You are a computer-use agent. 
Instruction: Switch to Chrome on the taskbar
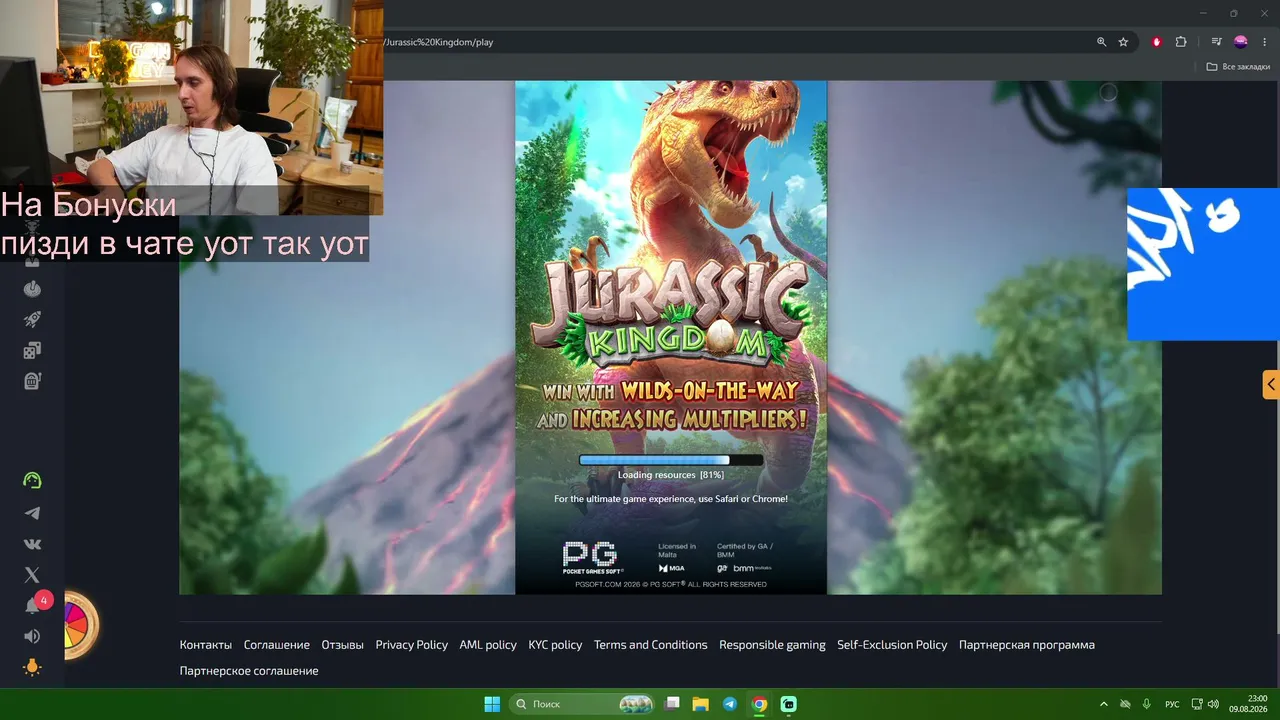click(759, 704)
